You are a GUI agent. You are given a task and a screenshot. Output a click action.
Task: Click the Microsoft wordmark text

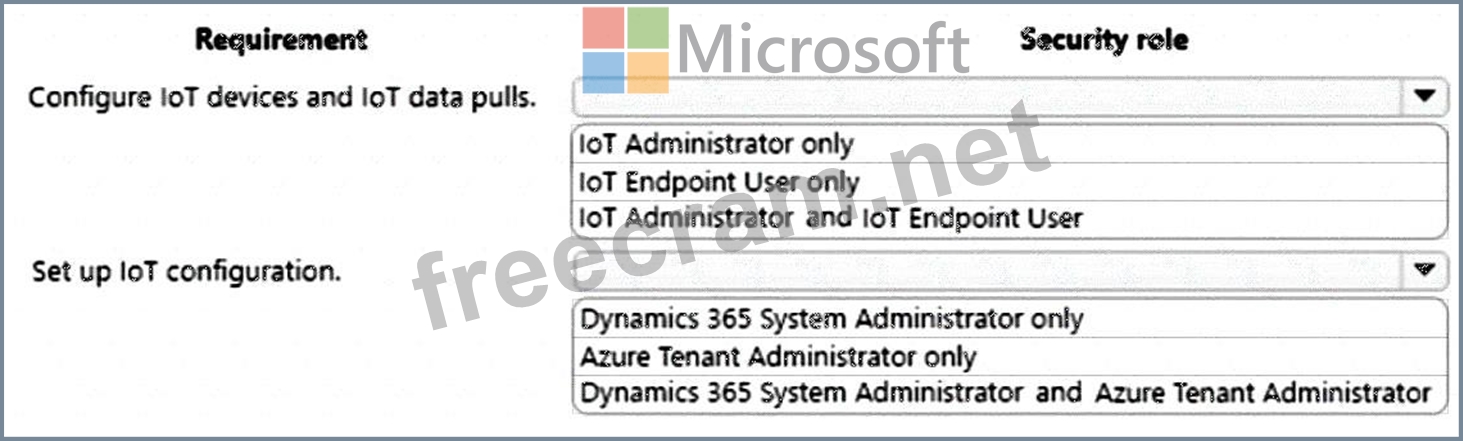[x=823, y=50]
